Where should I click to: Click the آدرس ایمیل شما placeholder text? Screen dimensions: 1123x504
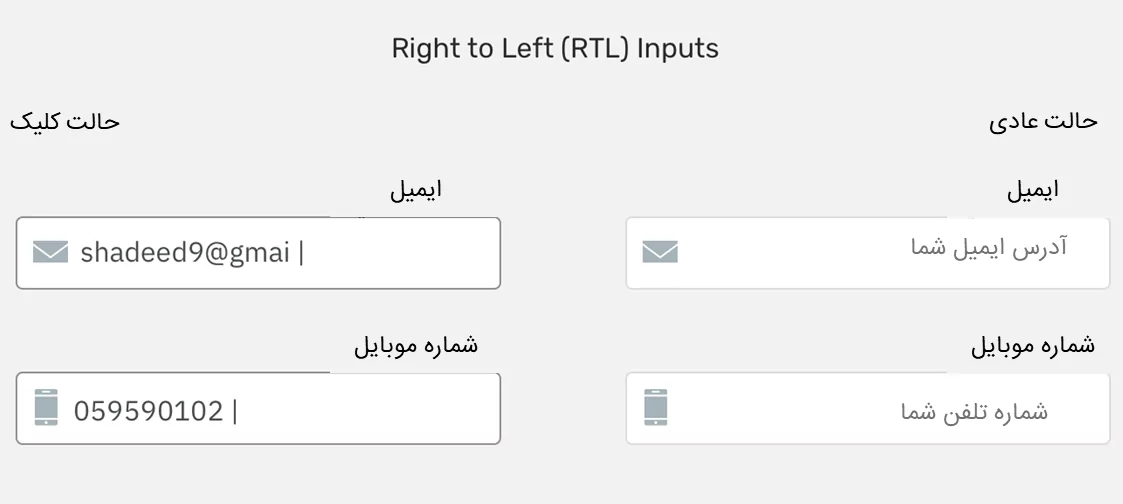click(x=988, y=248)
